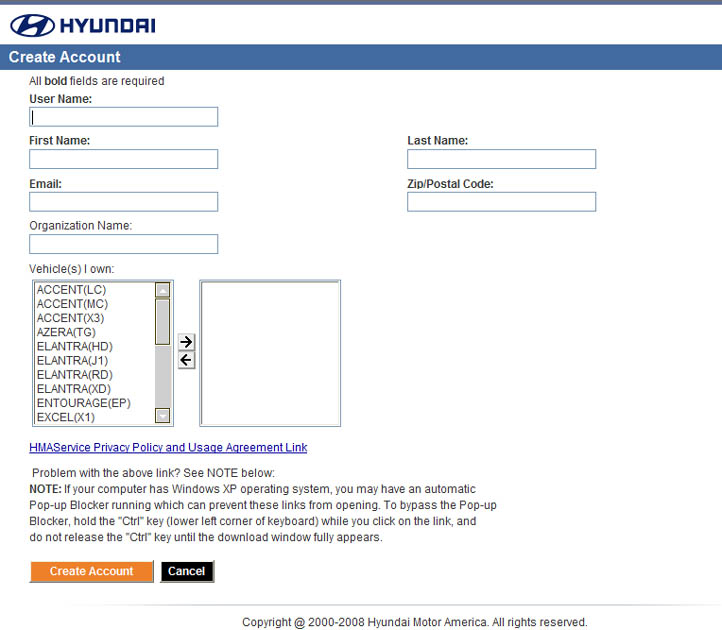
Task: Select EXCEL(X1) vehicle option
Action: pos(68,416)
